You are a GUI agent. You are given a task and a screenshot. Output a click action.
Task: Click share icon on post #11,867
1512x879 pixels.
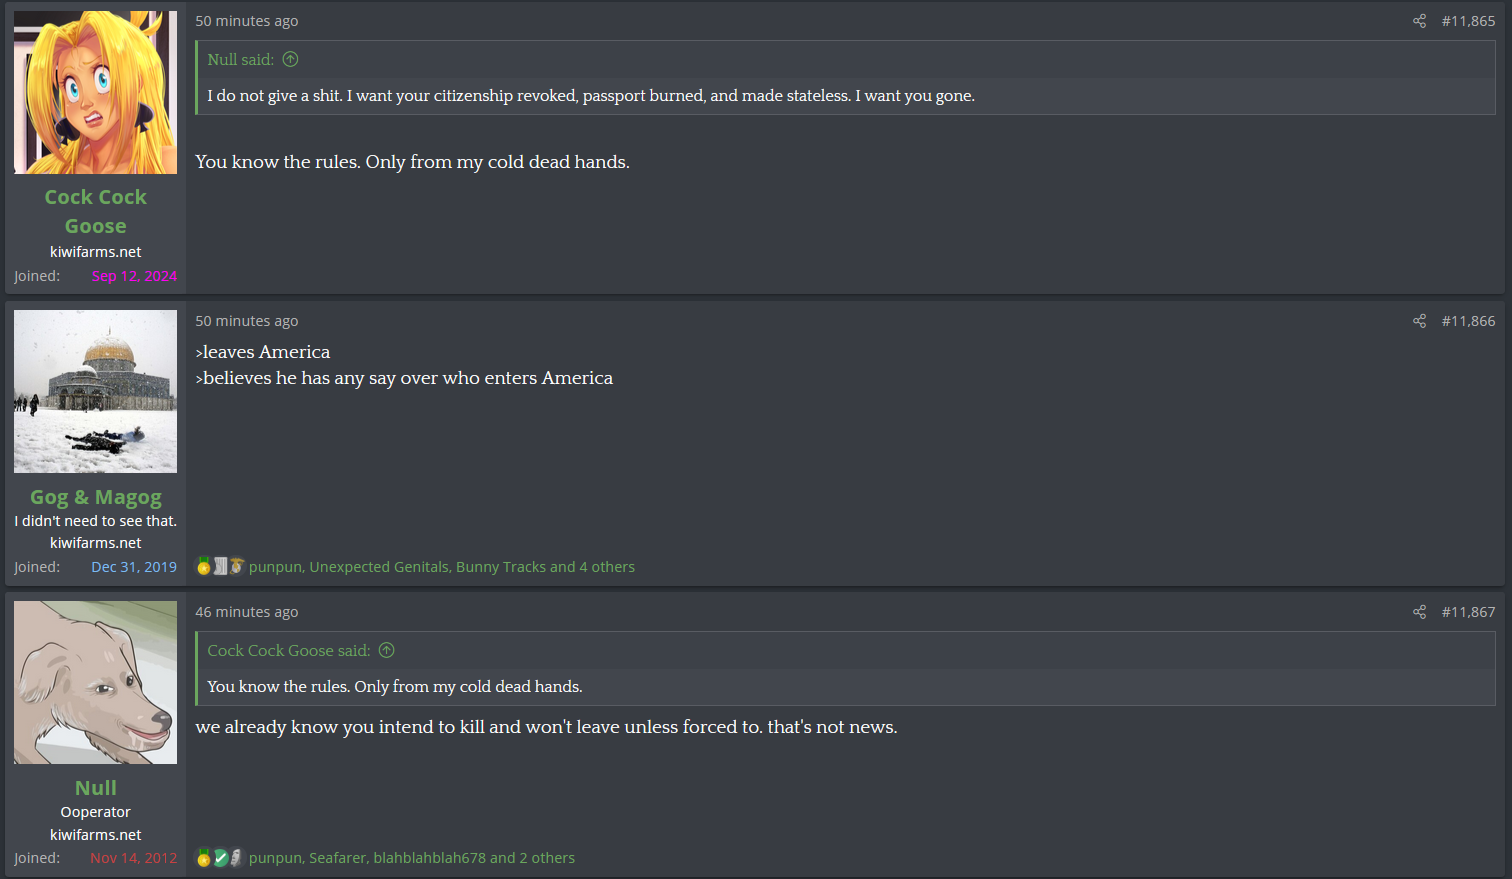pyautogui.click(x=1419, y=612)
